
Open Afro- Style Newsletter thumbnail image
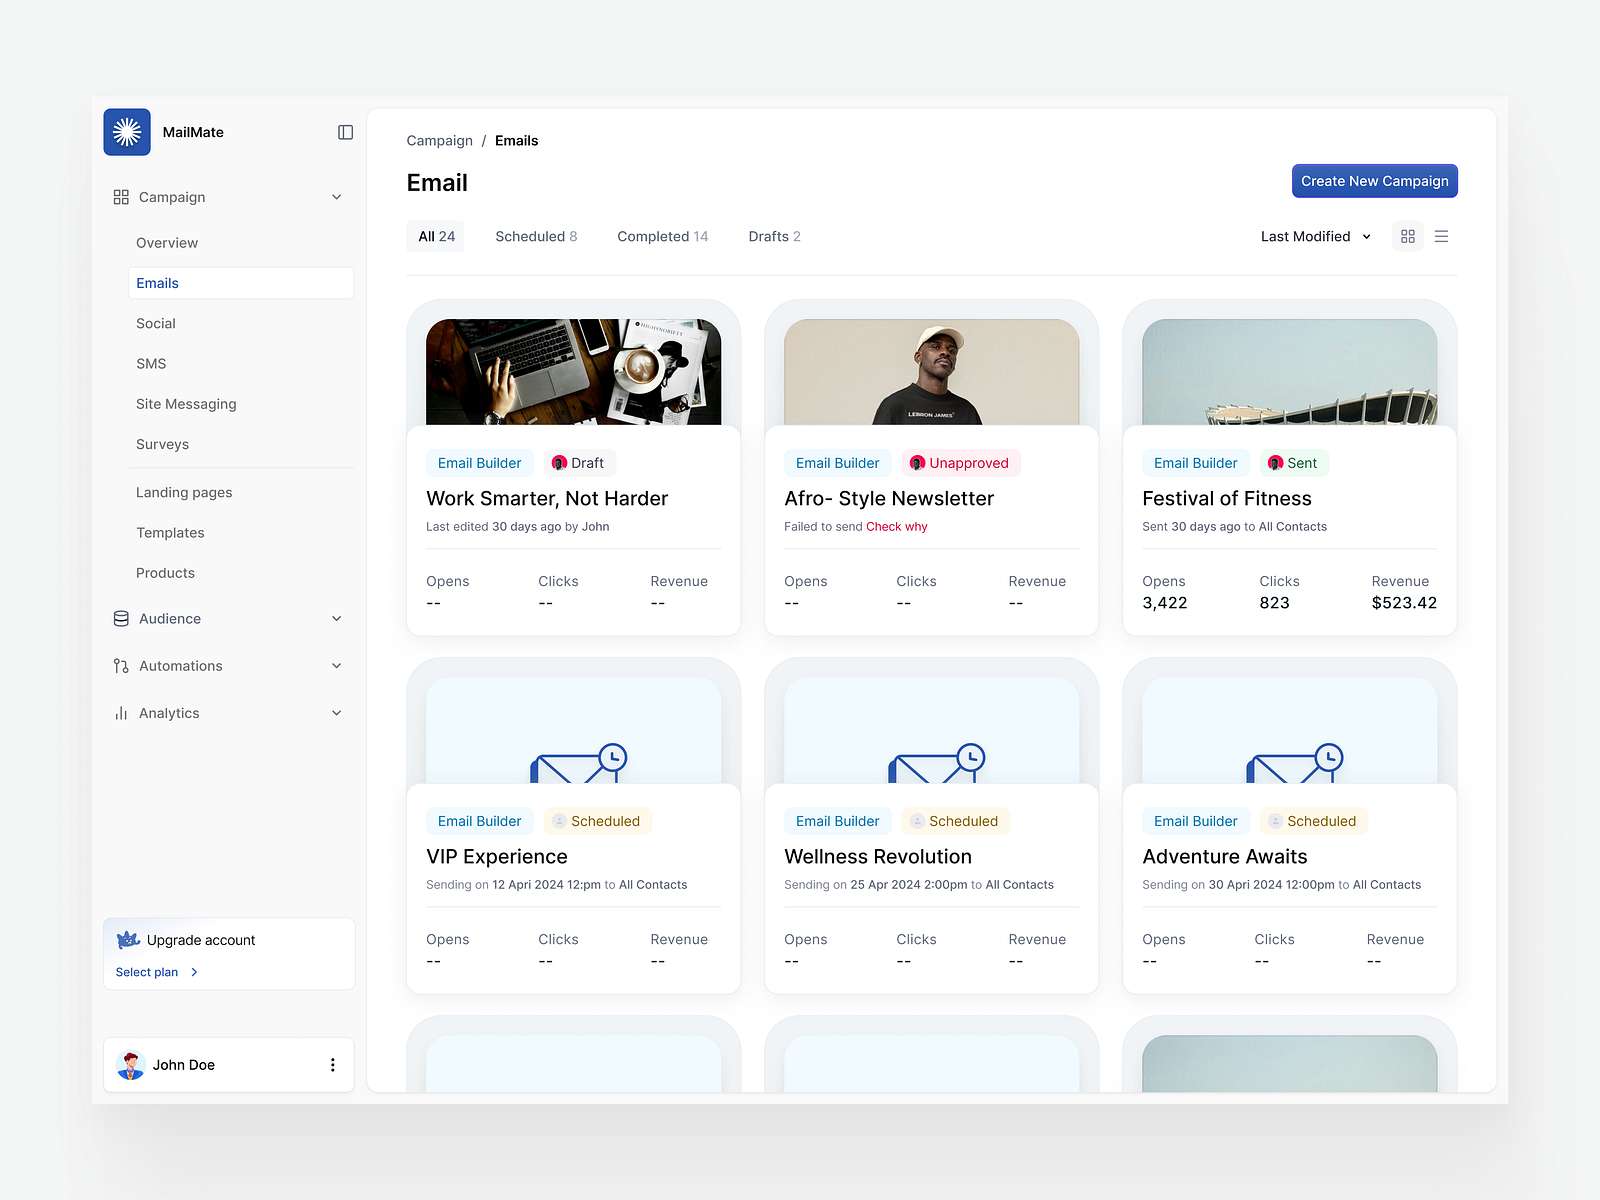[x=931, y=372]
